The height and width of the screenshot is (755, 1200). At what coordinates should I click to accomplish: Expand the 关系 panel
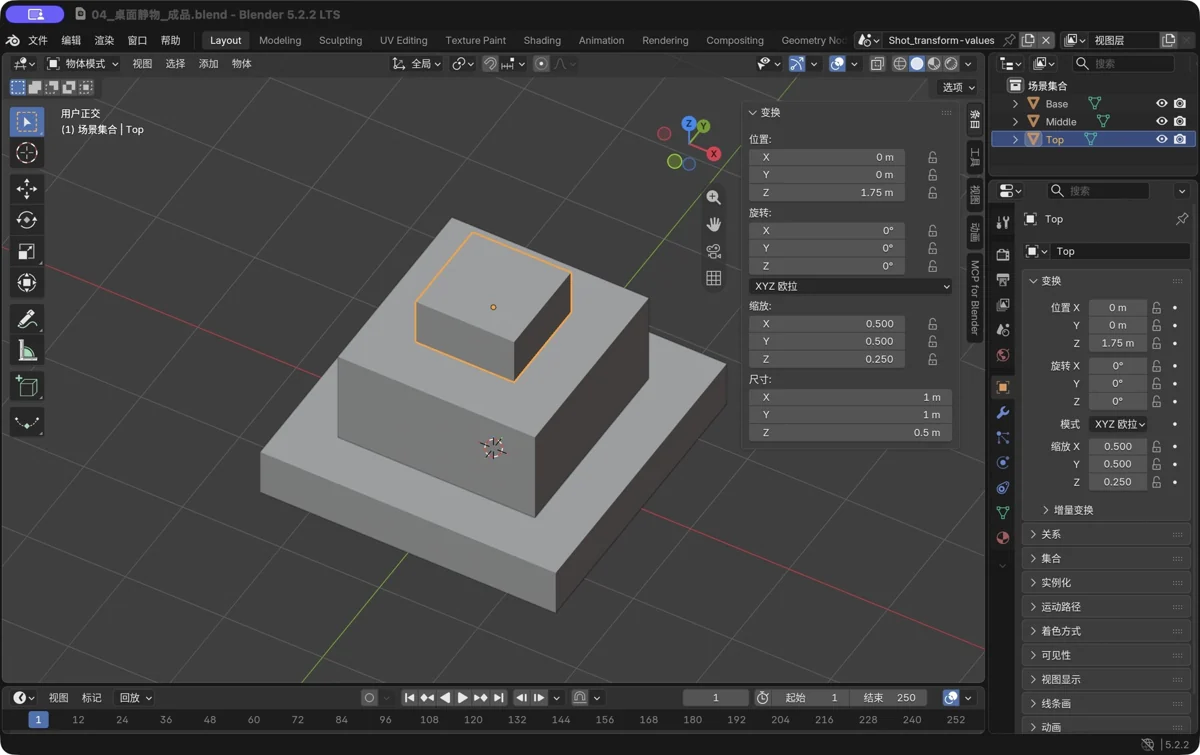tap(1108, 534)
